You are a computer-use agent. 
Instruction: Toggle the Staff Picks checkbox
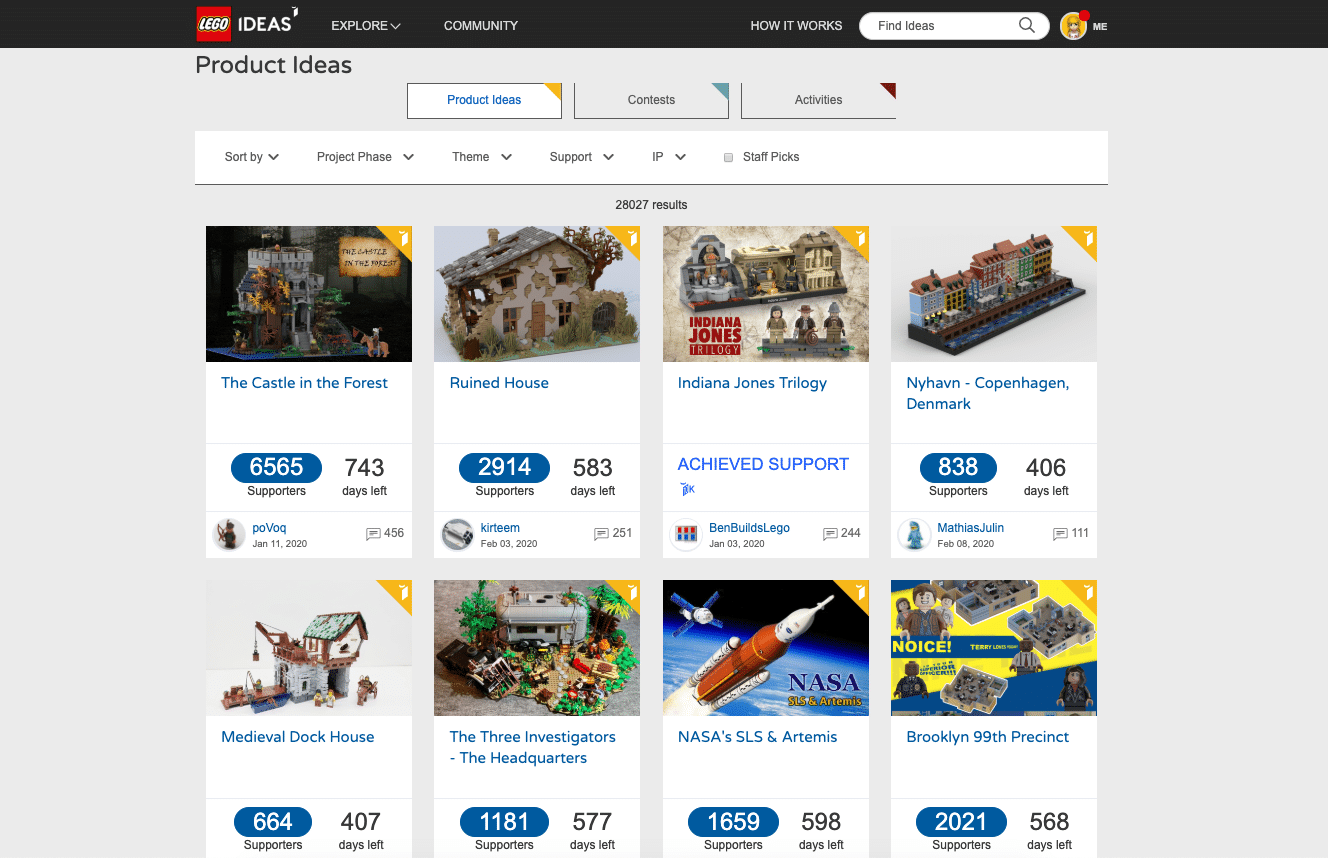click(728, 157)
